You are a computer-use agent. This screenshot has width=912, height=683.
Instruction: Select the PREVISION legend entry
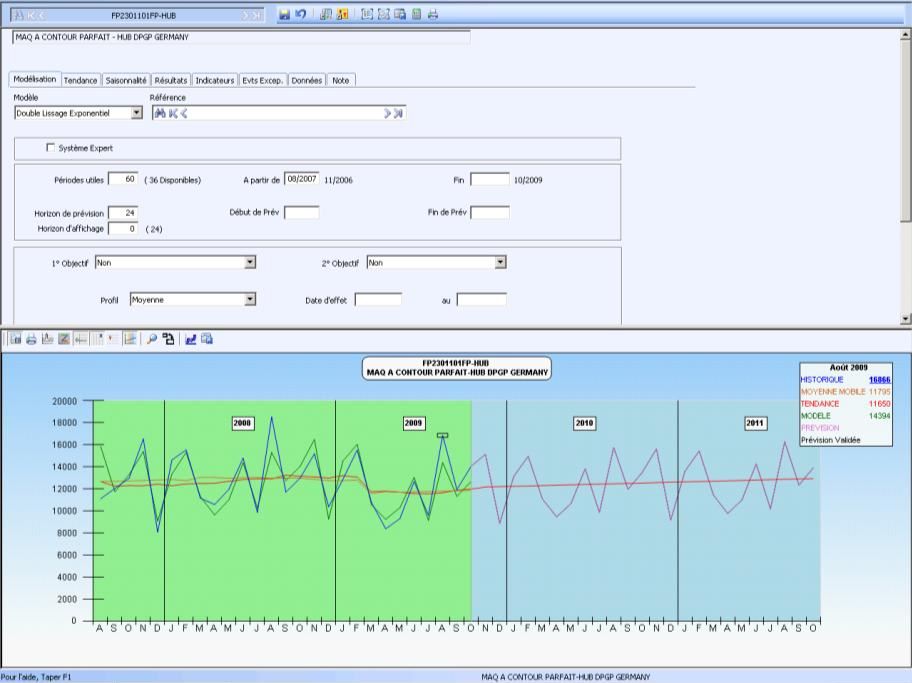pyautogui.click(x=821, y=427)
